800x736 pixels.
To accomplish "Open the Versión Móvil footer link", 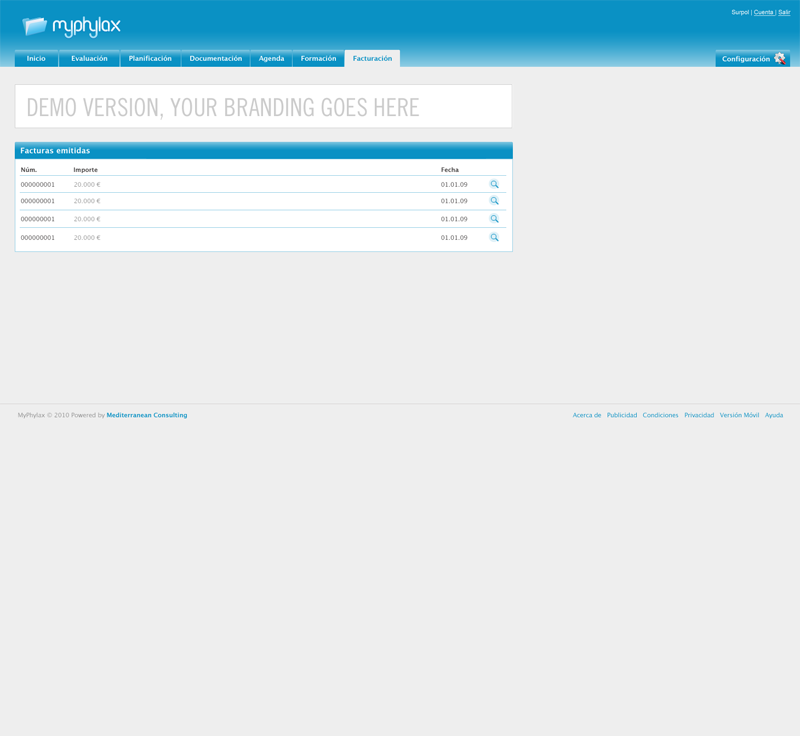I will [739, 415].
